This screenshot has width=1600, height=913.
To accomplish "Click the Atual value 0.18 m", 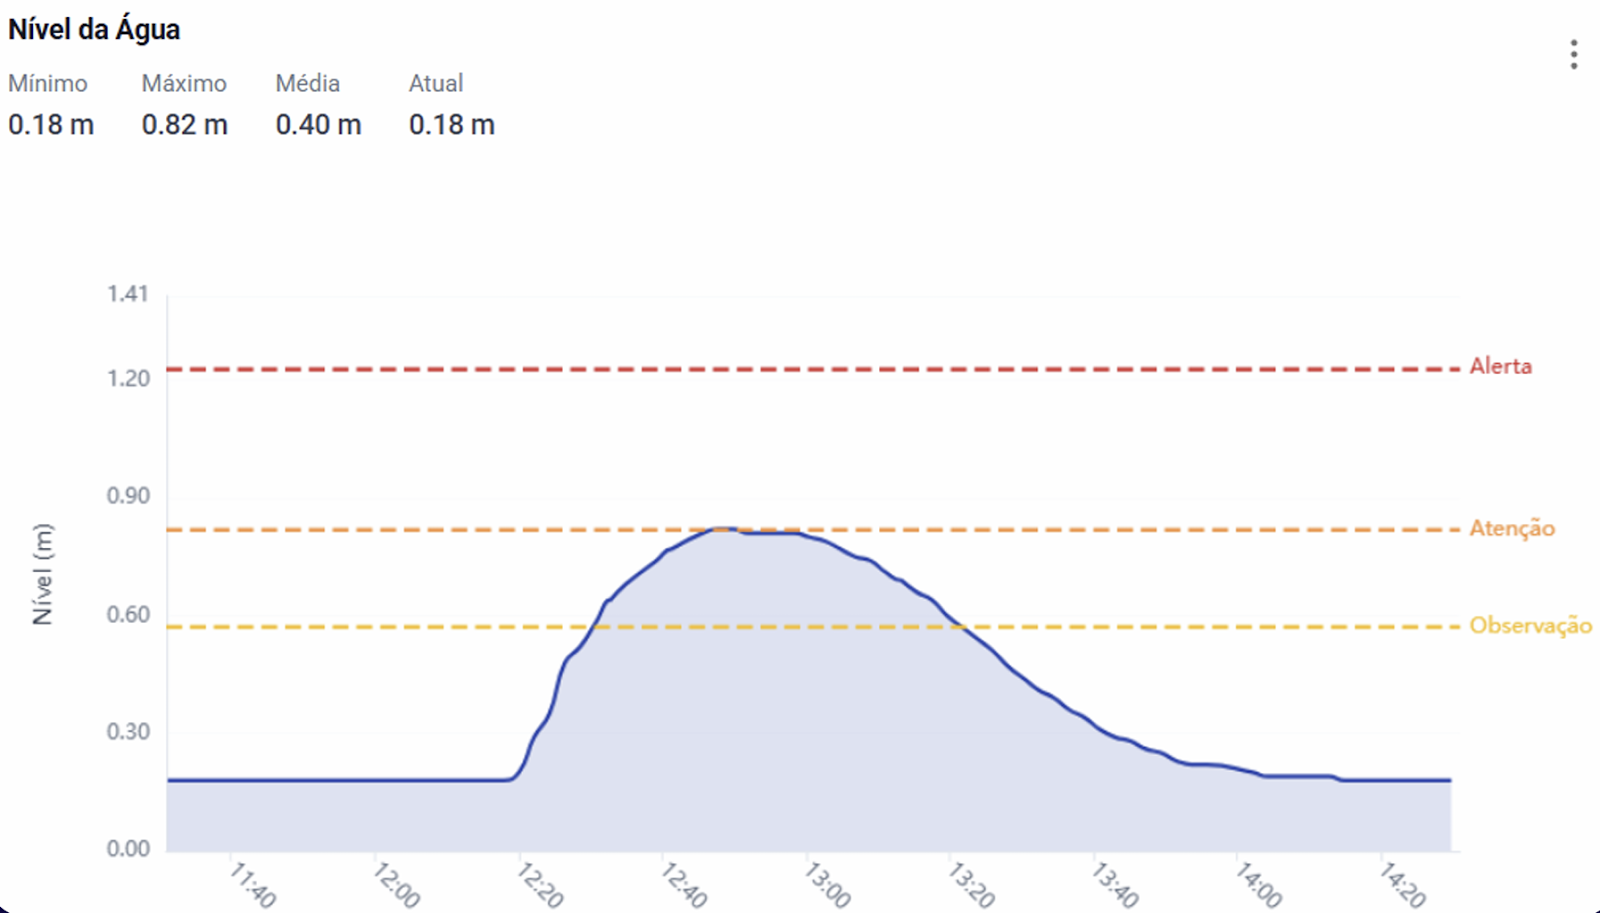I will point(452,125).
